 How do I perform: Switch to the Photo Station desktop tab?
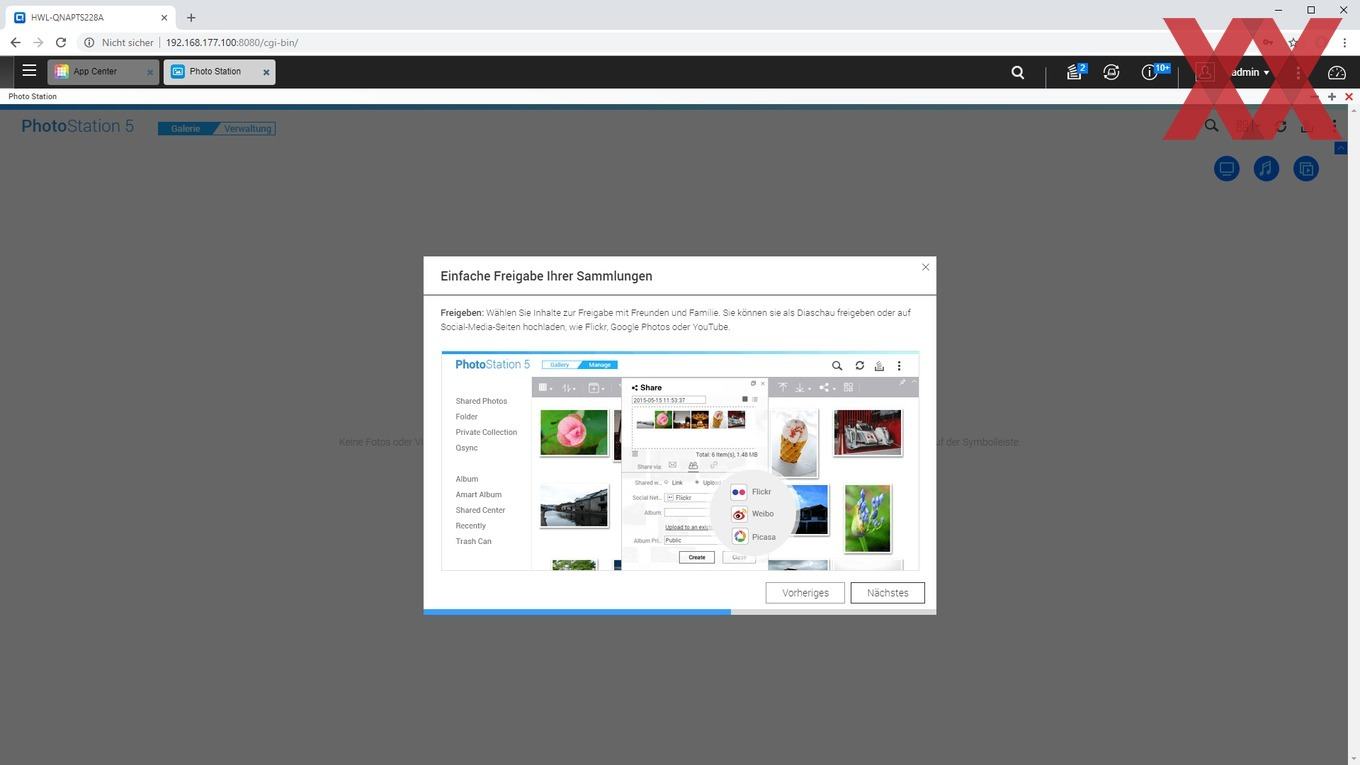(x=219, y=72)
